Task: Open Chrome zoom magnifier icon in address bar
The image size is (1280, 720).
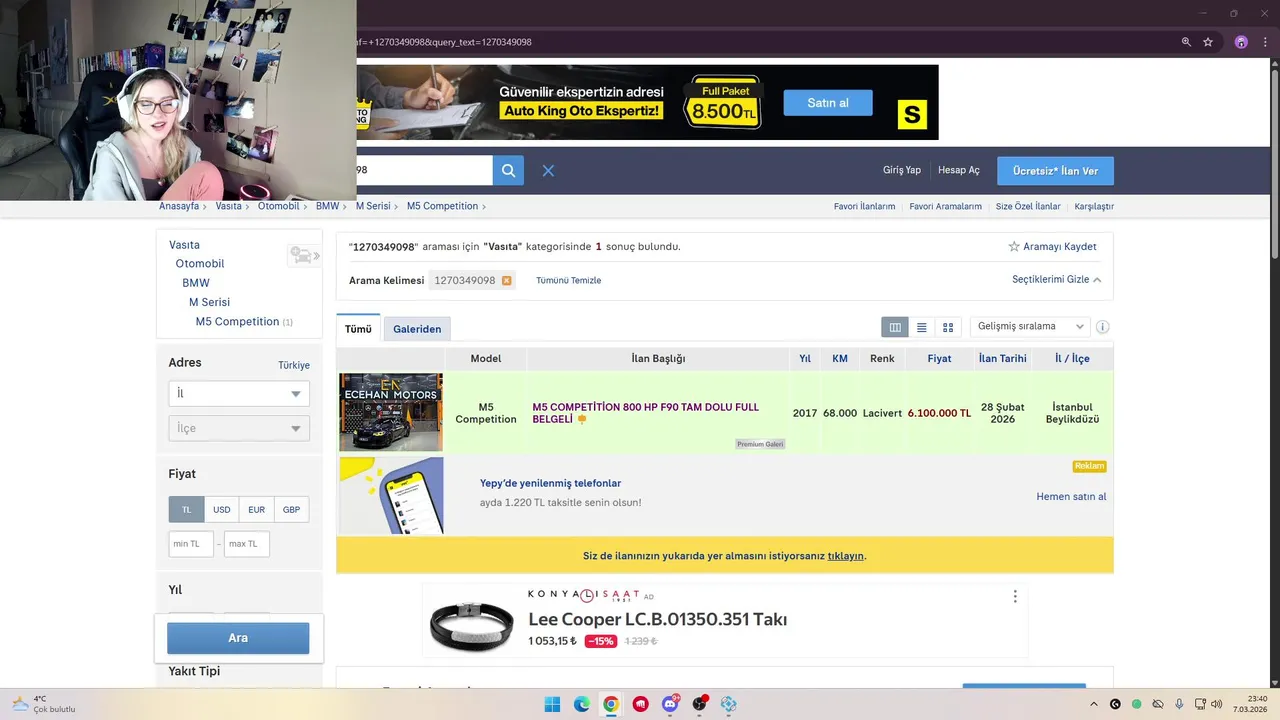Action: point(1186,42)
